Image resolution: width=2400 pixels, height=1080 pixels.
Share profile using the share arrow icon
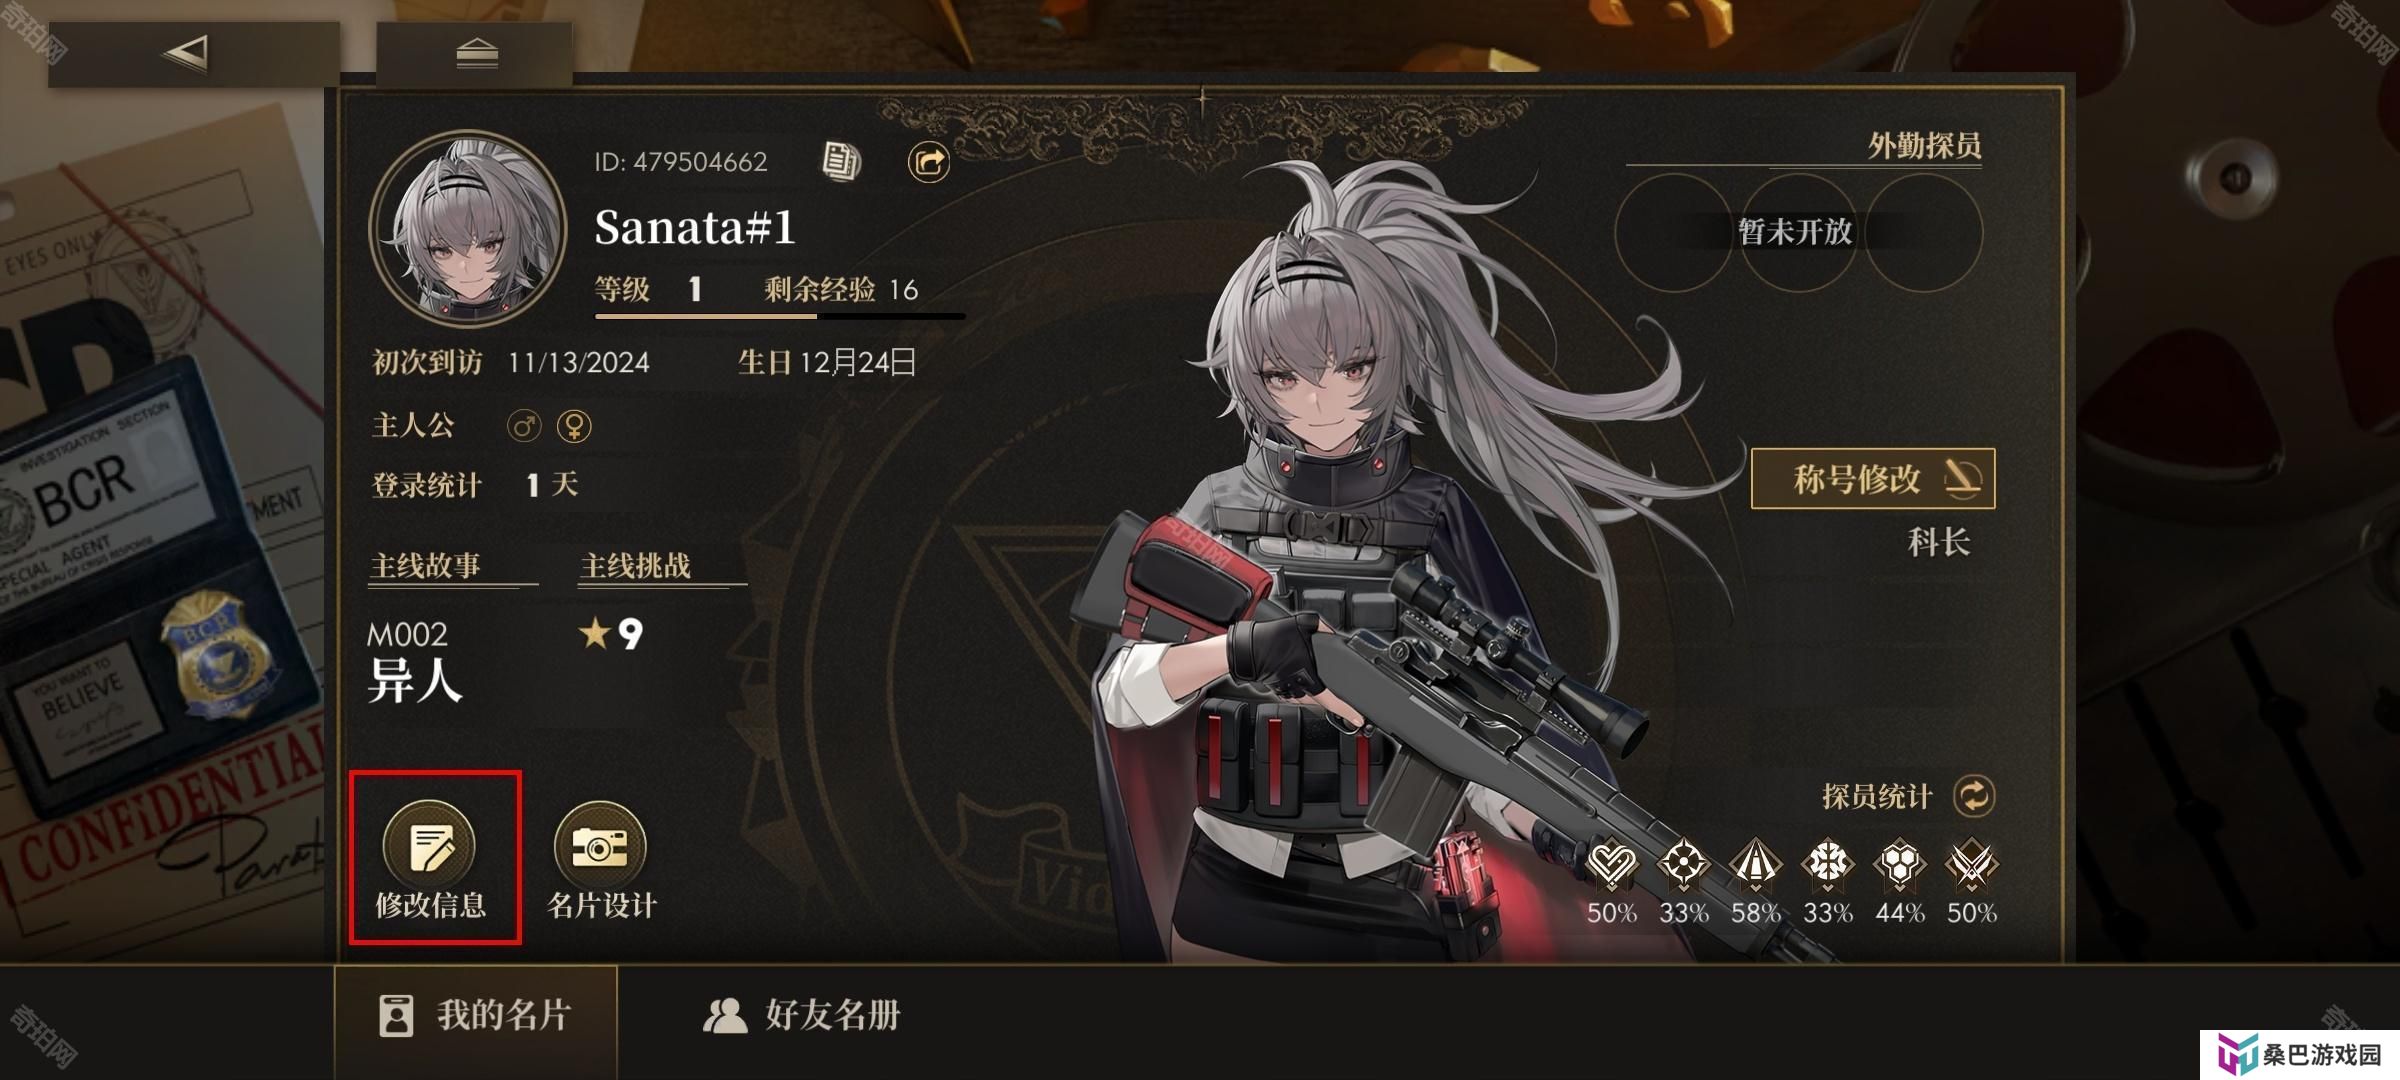[928, 161]
